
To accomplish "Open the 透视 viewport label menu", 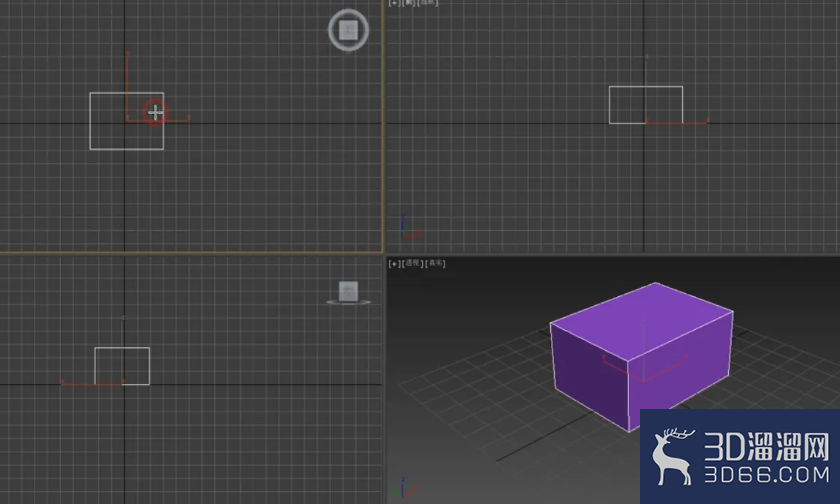I will click(412, 264).
